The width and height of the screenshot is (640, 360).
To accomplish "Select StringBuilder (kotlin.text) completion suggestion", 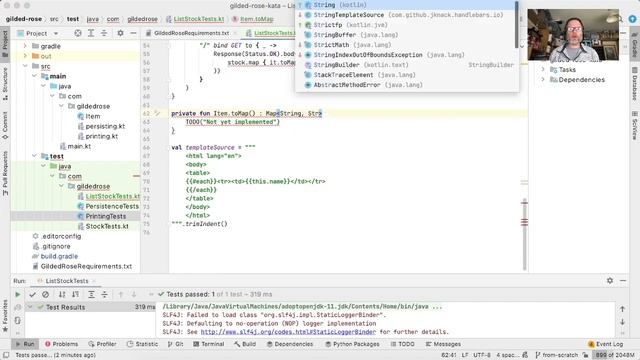I will [x=407, y=65].
